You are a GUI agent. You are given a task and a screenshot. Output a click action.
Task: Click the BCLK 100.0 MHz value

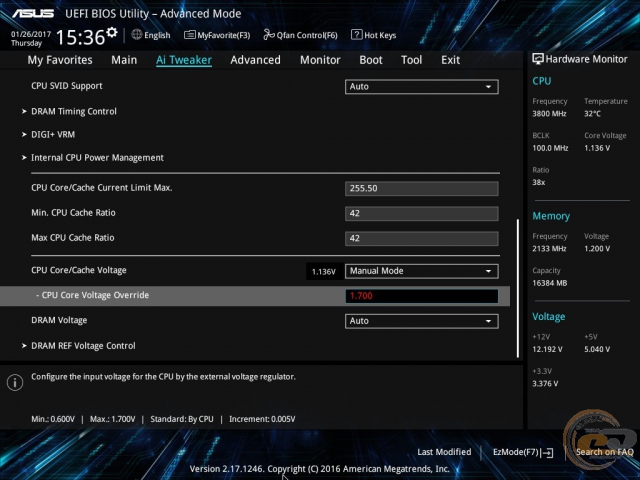tap(550, 148)
